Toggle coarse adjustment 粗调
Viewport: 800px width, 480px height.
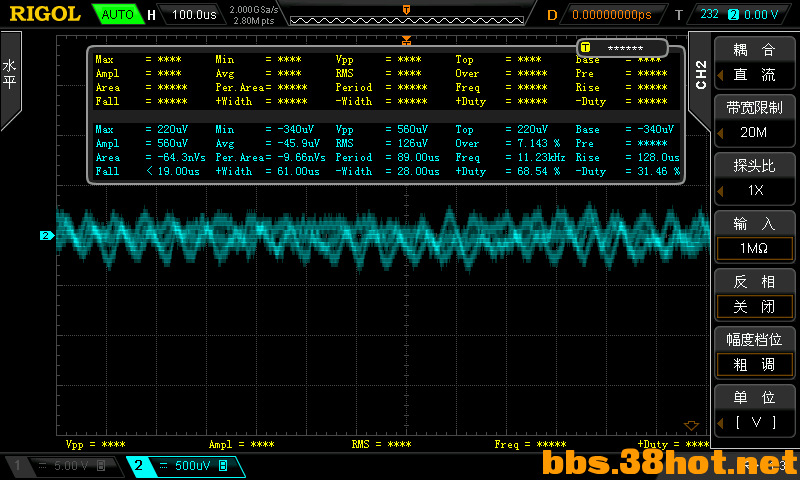754,365
